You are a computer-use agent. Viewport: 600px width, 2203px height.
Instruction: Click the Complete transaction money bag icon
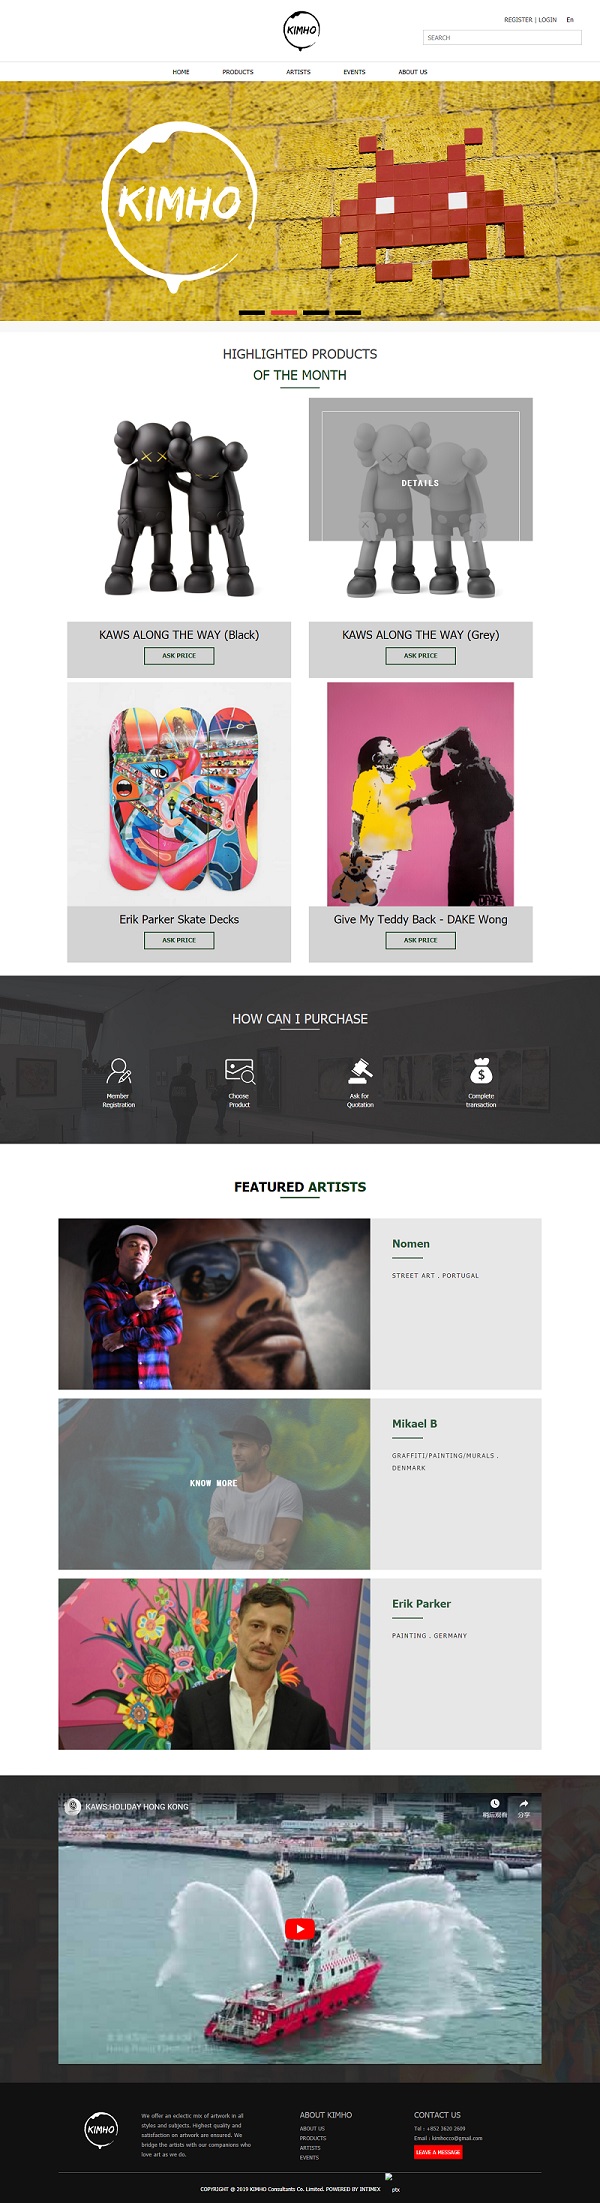click(481, 1070)
